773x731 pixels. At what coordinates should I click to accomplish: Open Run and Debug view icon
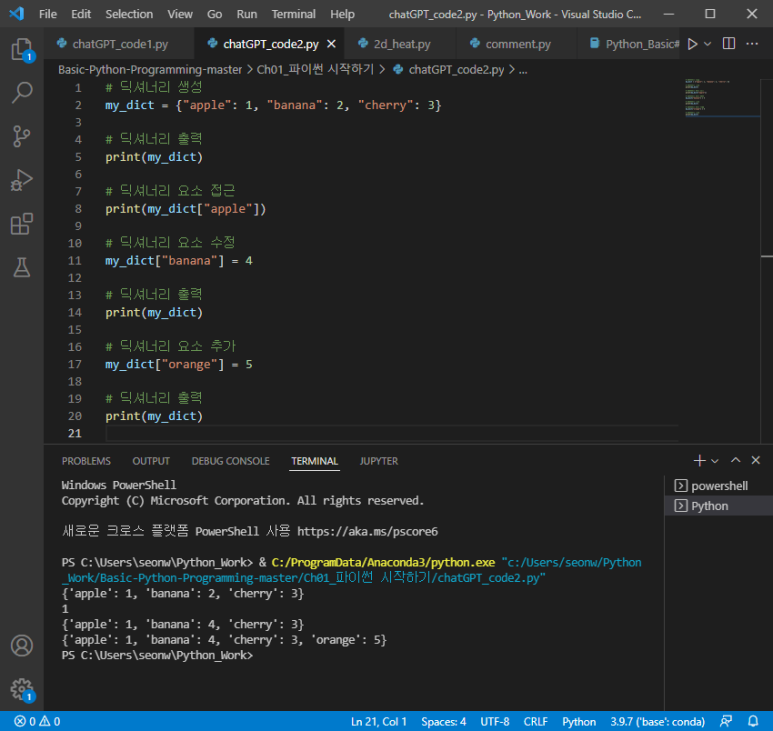point(22,180)
